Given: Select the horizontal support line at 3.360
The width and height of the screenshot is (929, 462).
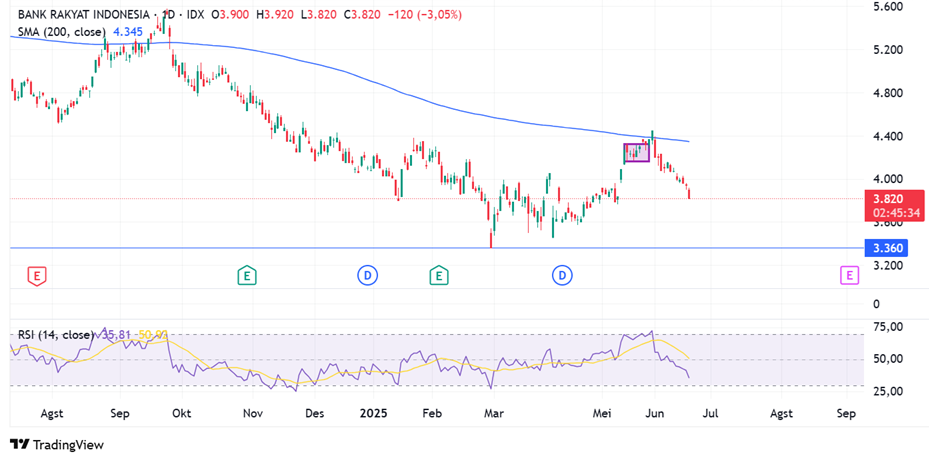Looking at the screenshot, I should (x=300, y=248).
